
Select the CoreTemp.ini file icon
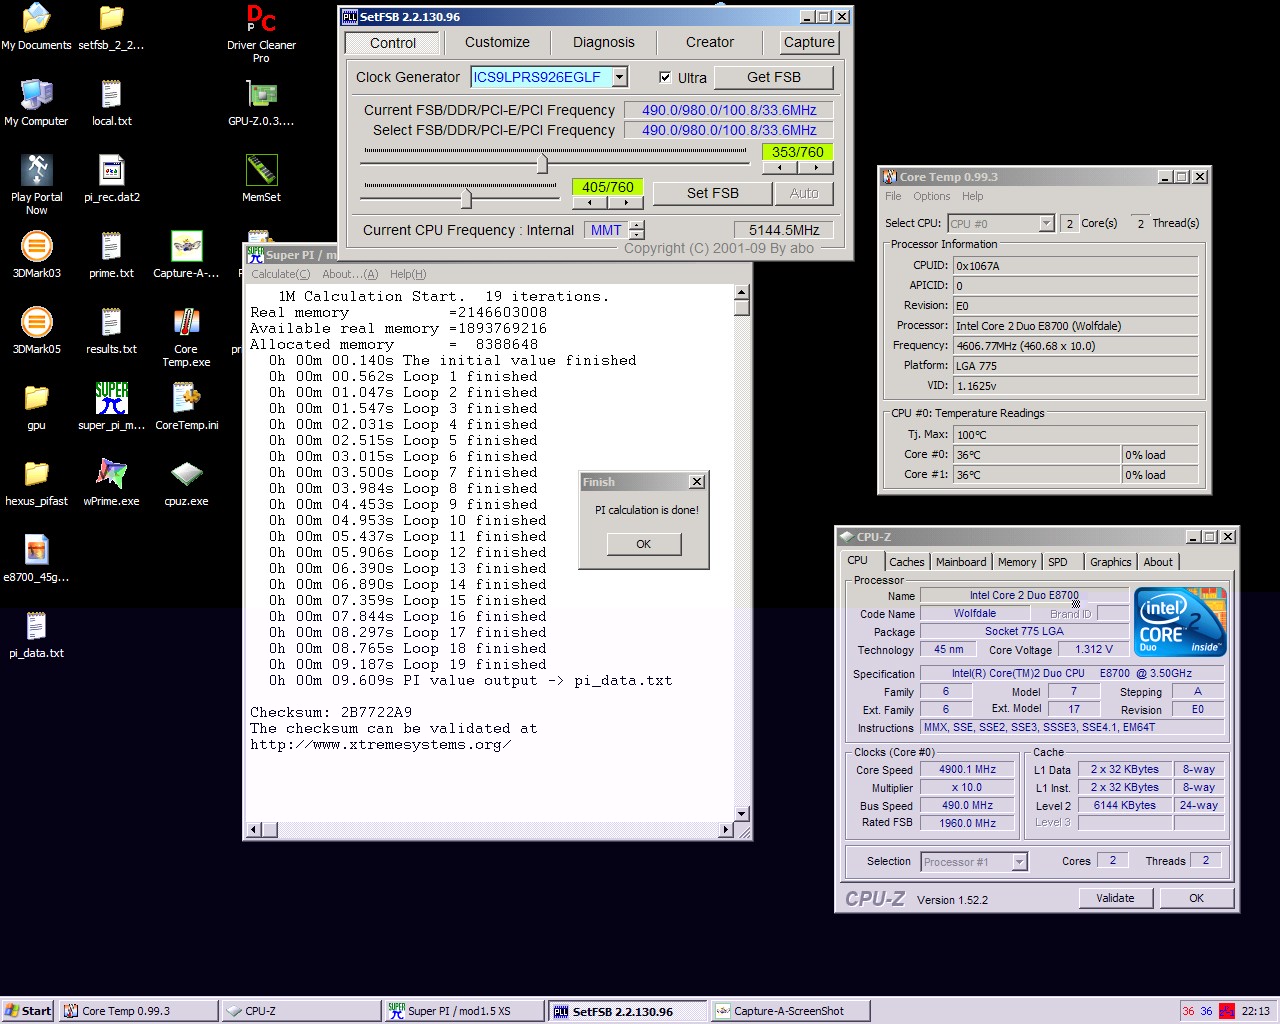pyautogui.click(x=186, y=407)
